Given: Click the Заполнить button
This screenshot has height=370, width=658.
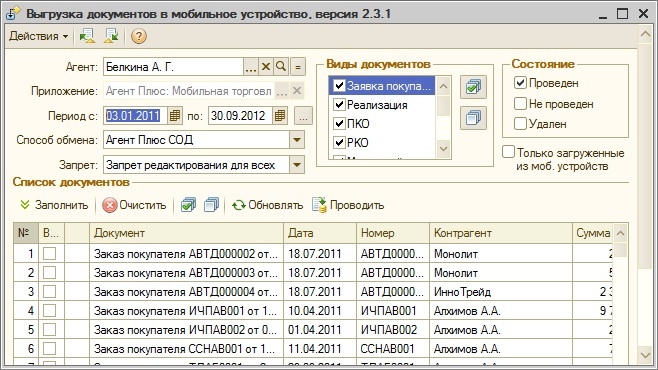Looking at the screenshot, I should pyautogui.click(x=55, y=205).
